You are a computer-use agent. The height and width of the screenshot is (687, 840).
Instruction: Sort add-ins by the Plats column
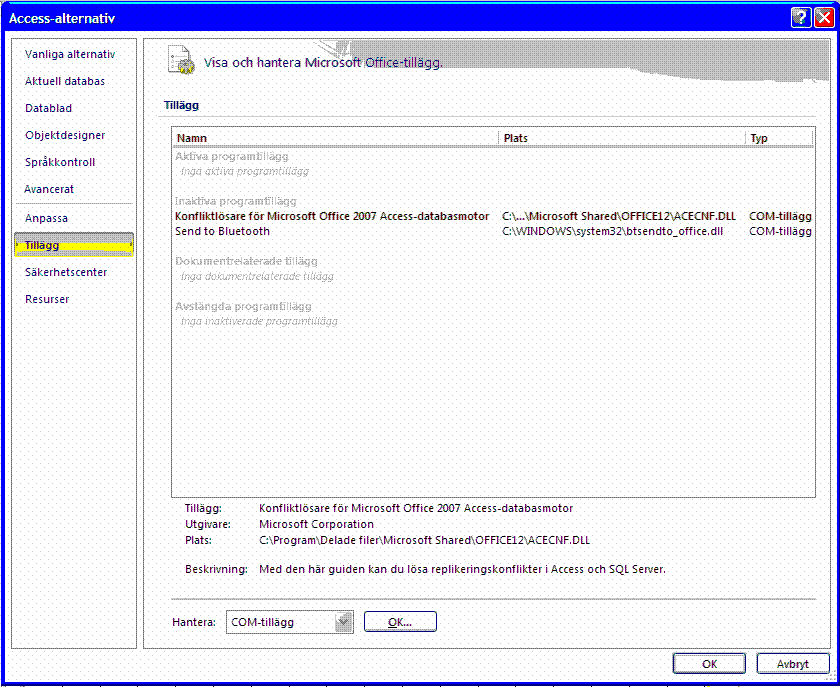click(x=622, y=138)
